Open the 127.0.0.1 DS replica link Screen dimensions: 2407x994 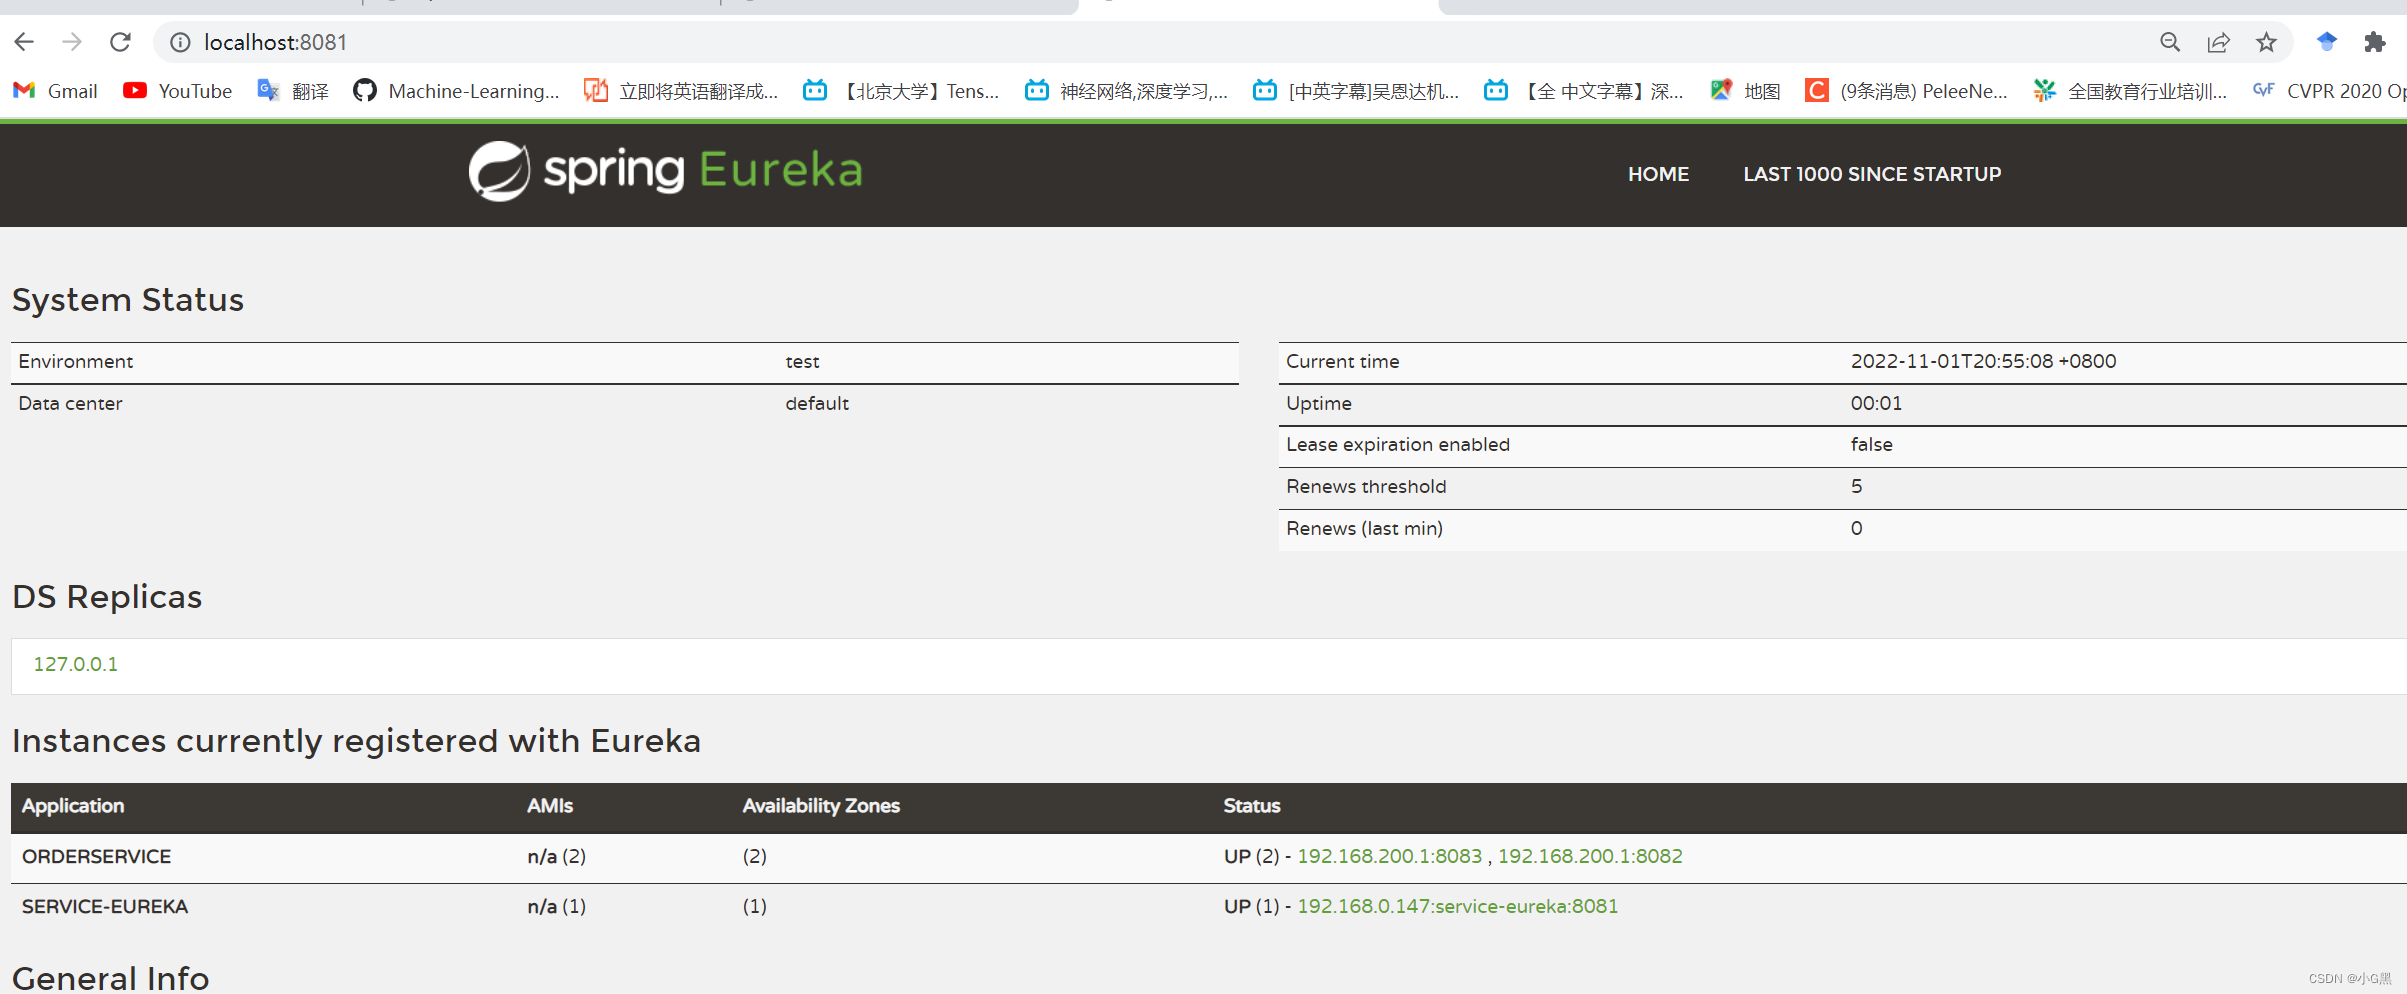[76, 664]
